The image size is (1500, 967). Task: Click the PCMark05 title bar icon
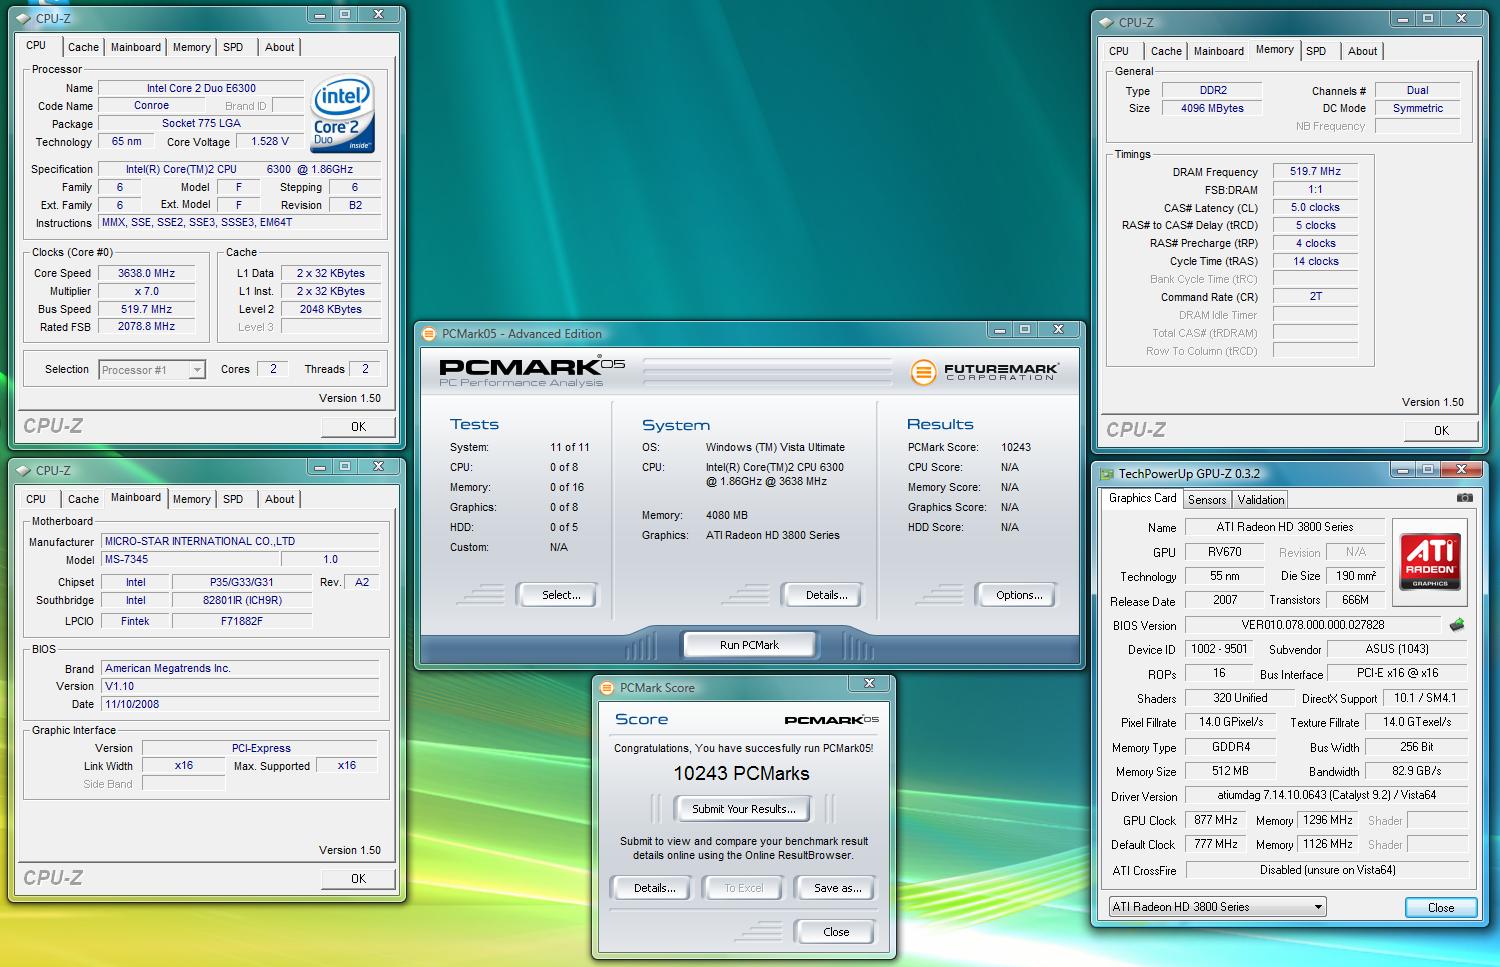[x=429, y=334]
